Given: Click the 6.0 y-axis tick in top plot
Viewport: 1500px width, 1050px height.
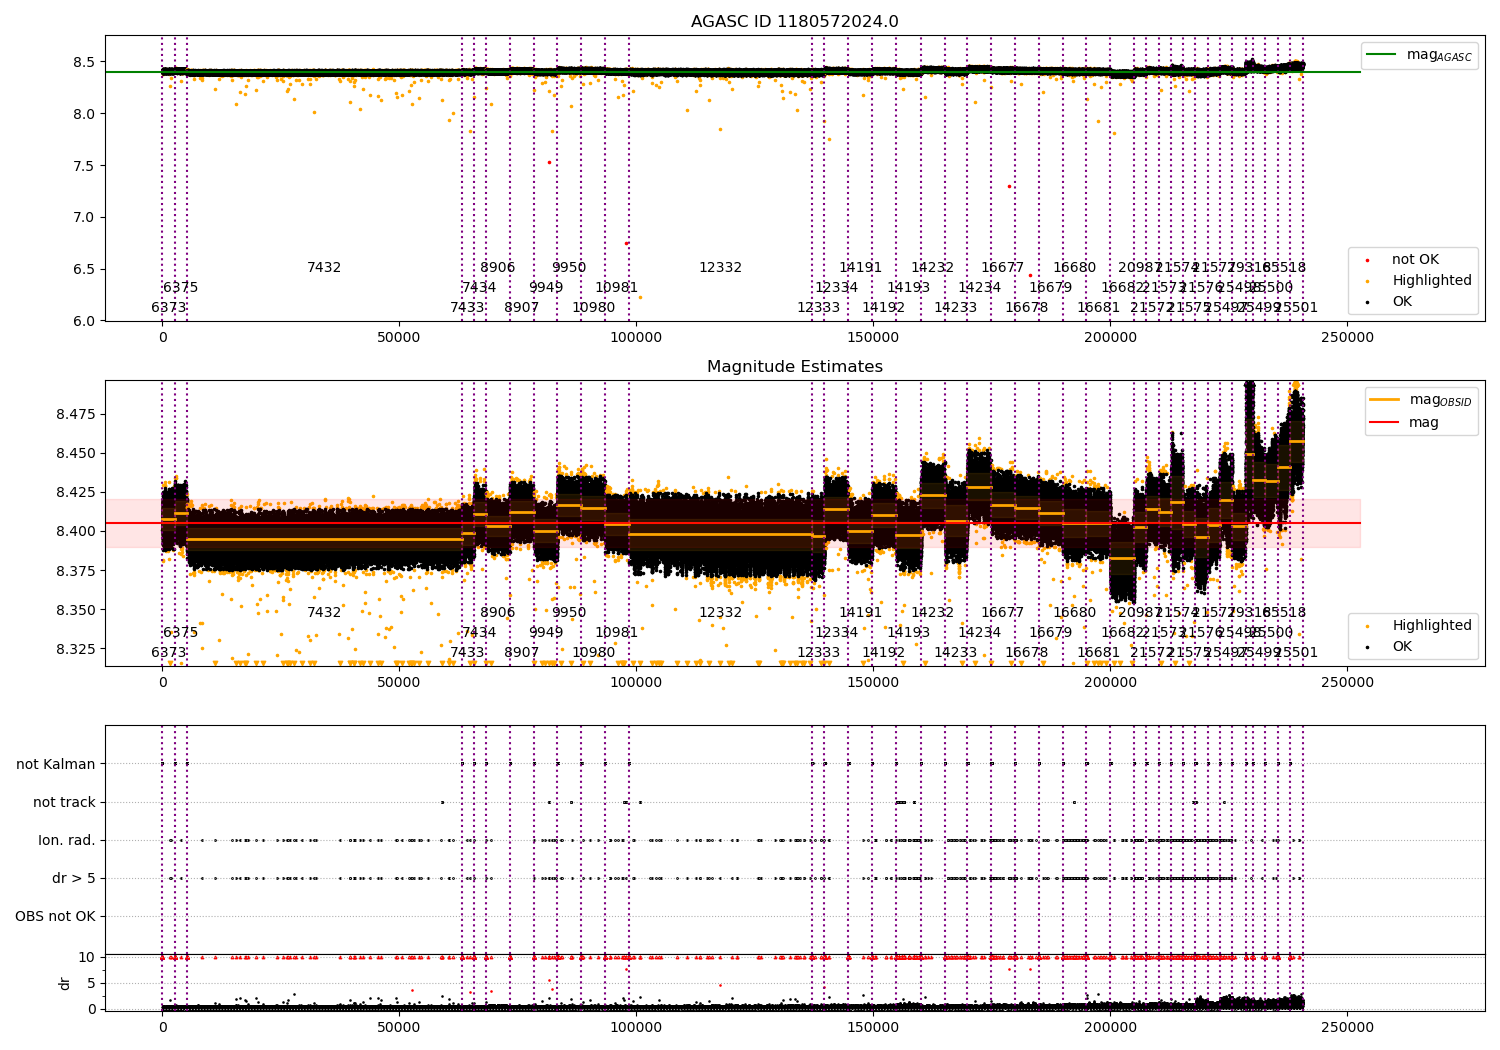Looking at the screenshot, I should click(85, 321).
